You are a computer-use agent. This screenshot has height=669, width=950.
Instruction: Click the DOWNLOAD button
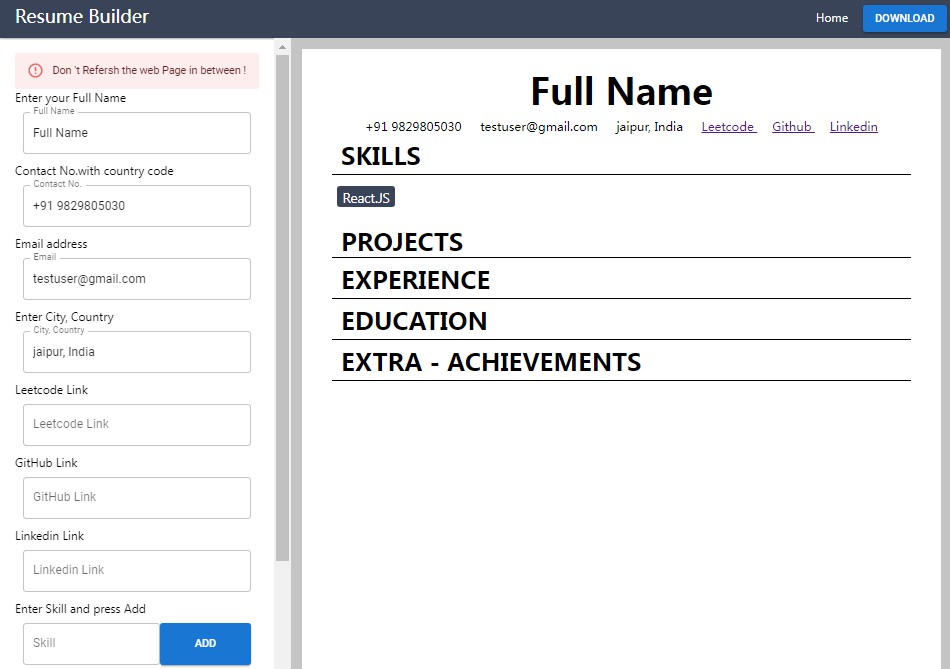pyautogui.click(x=904, y=18)
